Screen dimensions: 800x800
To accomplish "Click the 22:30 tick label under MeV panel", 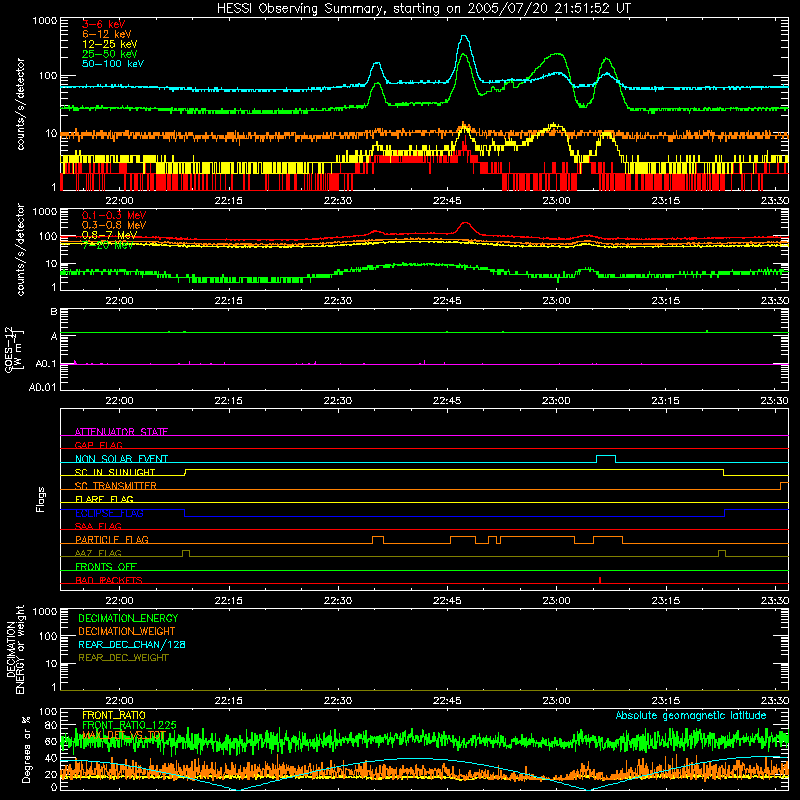I will tap(338, 301).
